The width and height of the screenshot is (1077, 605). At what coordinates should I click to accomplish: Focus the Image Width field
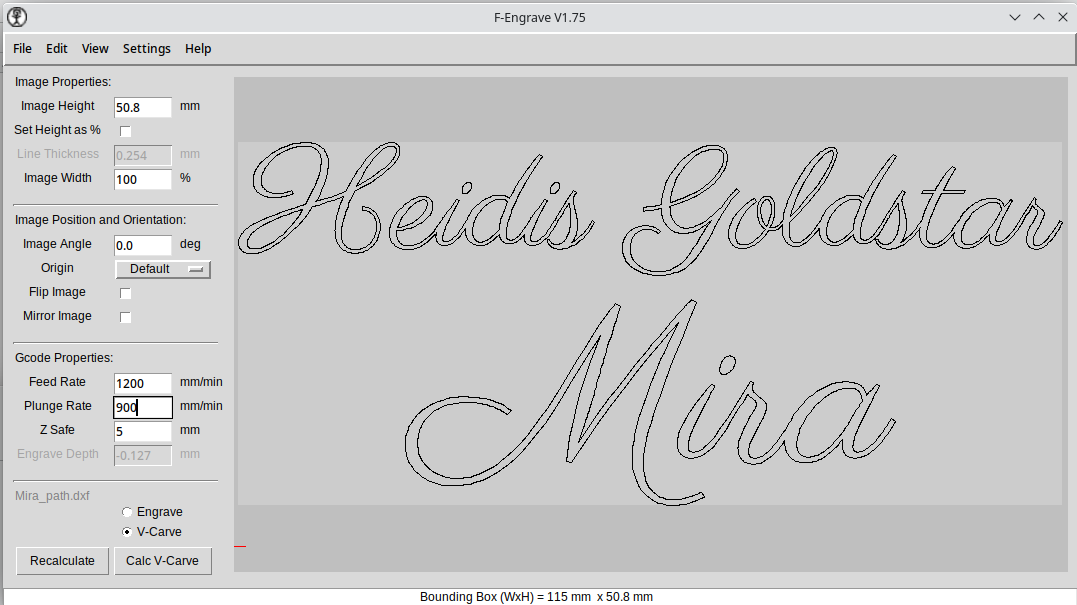click(143, 179)
